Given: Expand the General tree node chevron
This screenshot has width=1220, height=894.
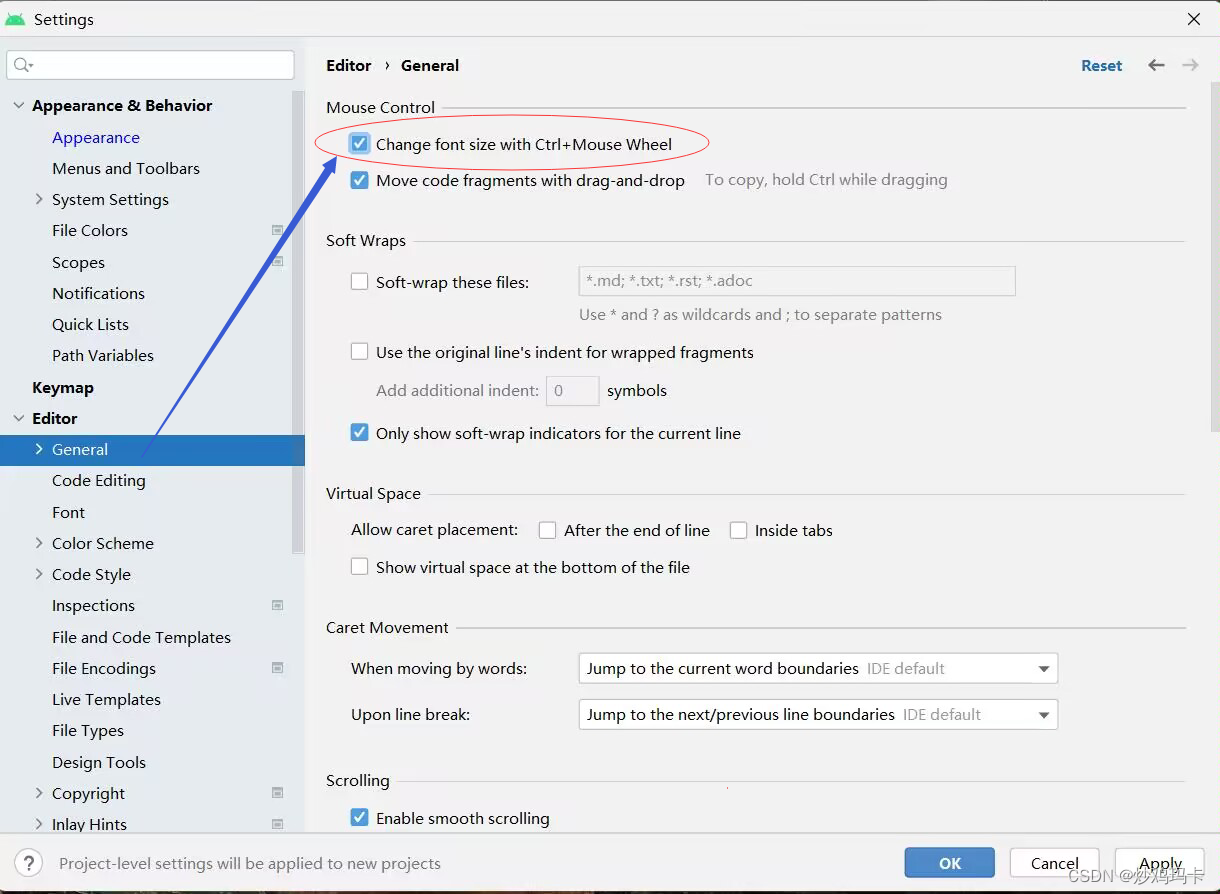Looking at the screenshot, I should click(x=39, y=449).
